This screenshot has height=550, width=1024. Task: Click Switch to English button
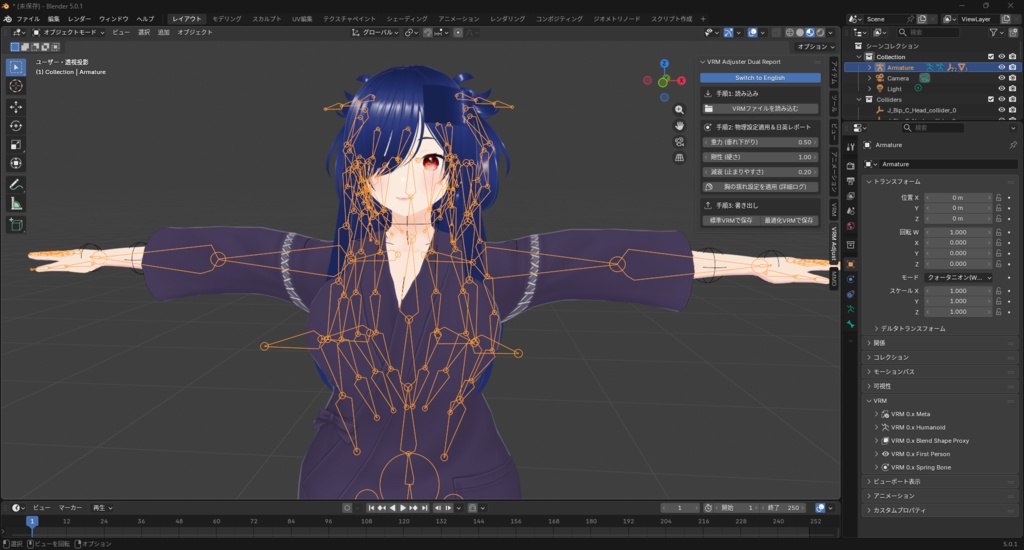tap(760, 78)
